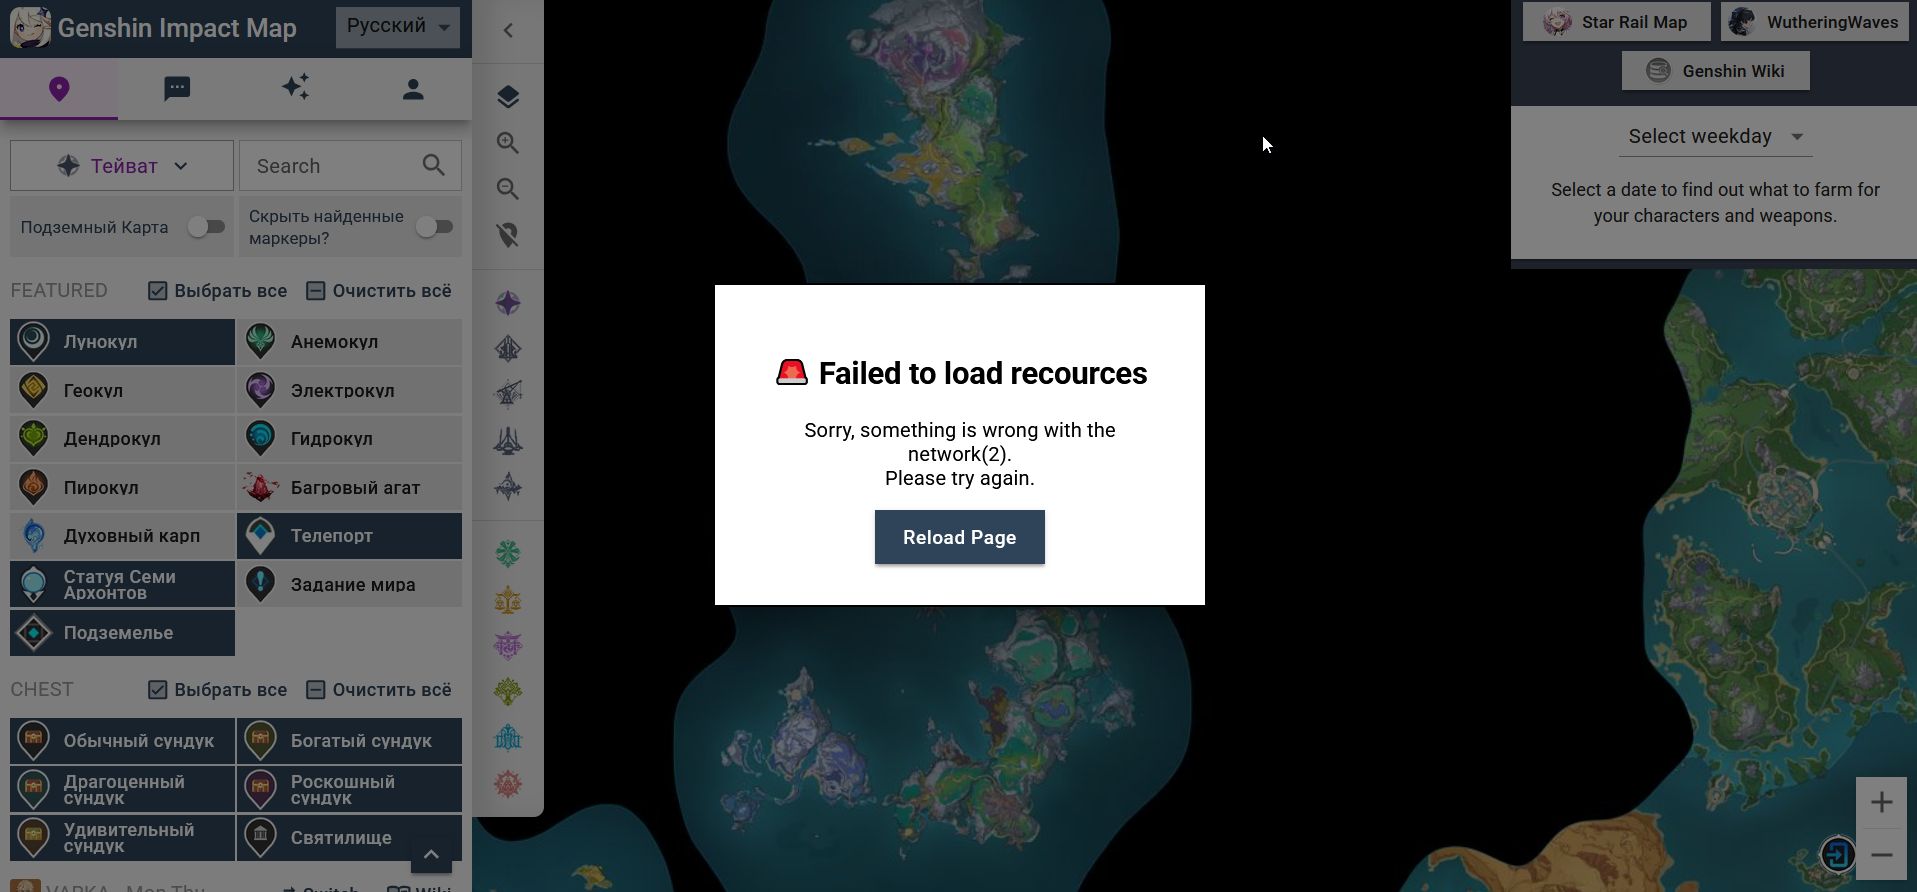
Task: Open the map layers icon
Action: [508, 97]
